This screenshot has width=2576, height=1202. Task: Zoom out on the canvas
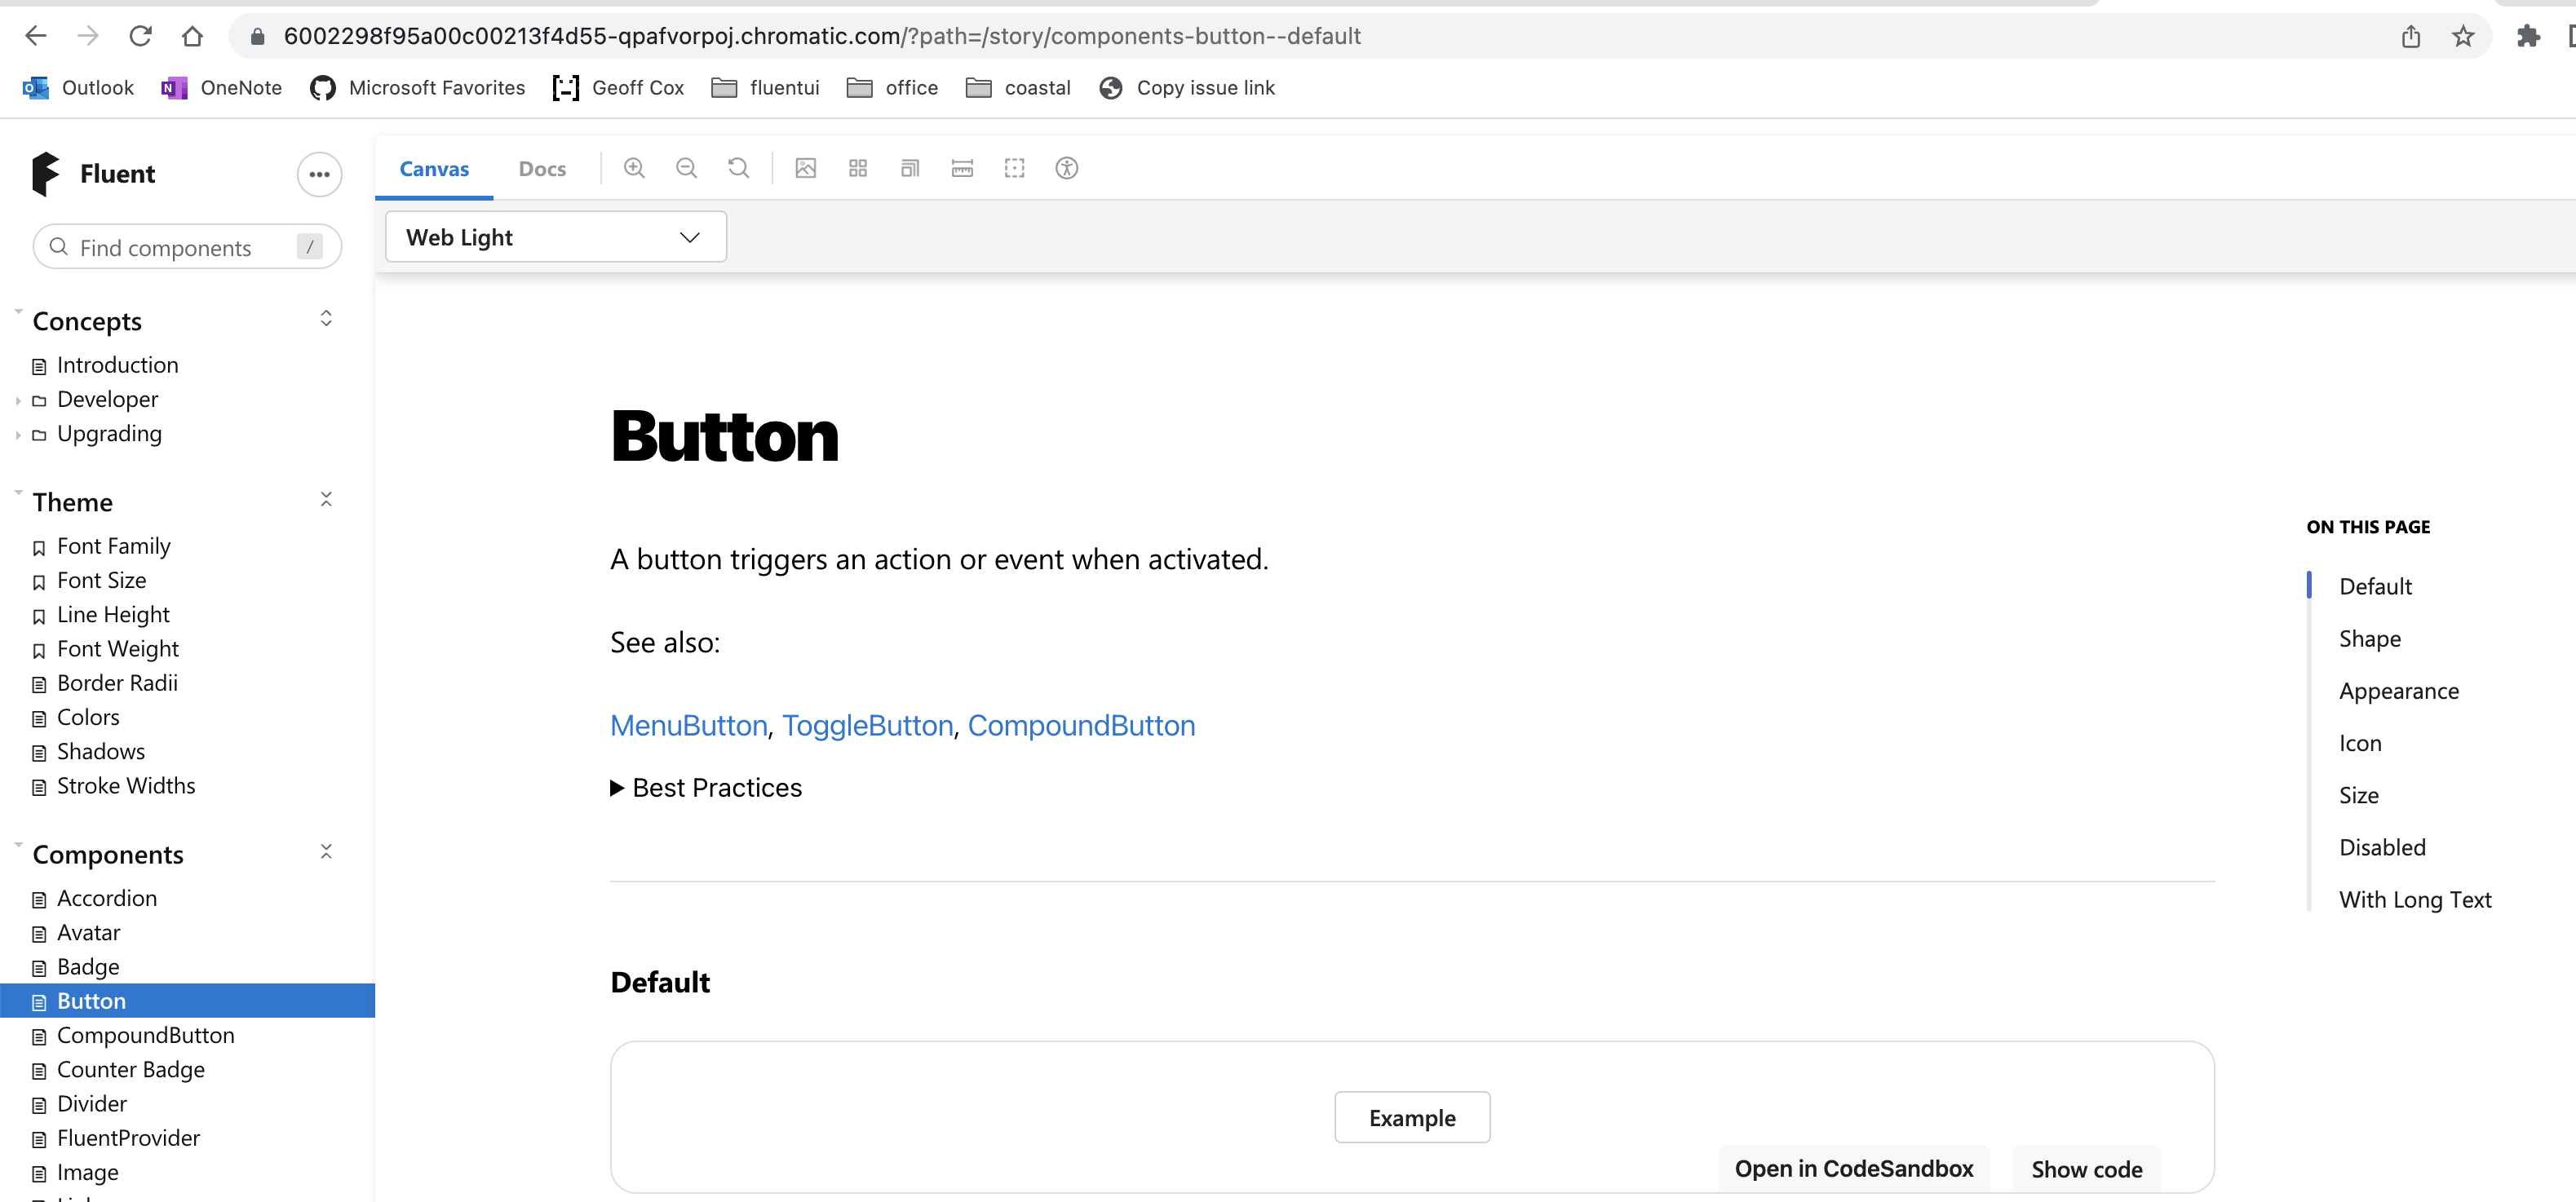(686, 168)
